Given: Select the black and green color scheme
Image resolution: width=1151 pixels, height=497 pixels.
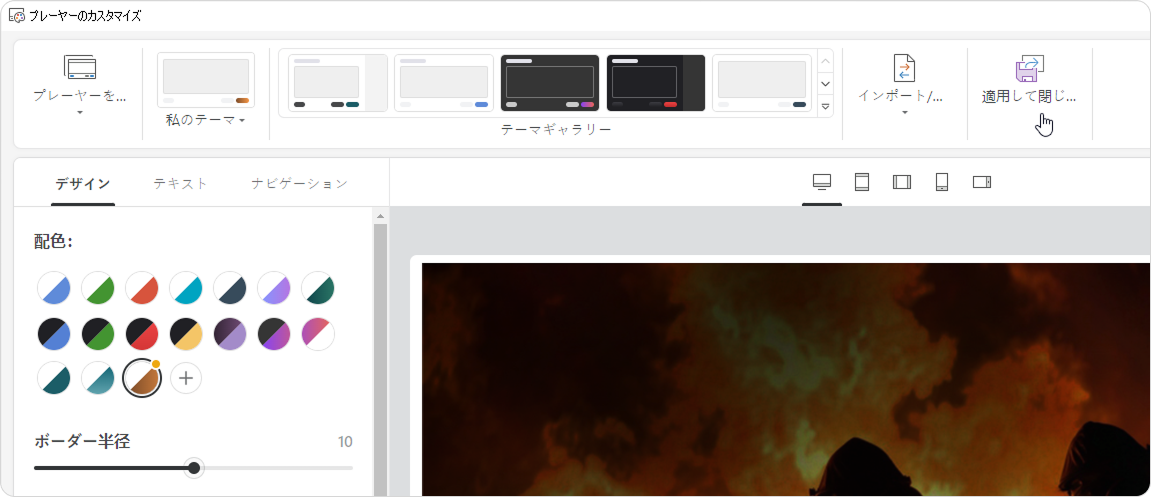Looking at the screenshot, I should click(x=98, y=333).
